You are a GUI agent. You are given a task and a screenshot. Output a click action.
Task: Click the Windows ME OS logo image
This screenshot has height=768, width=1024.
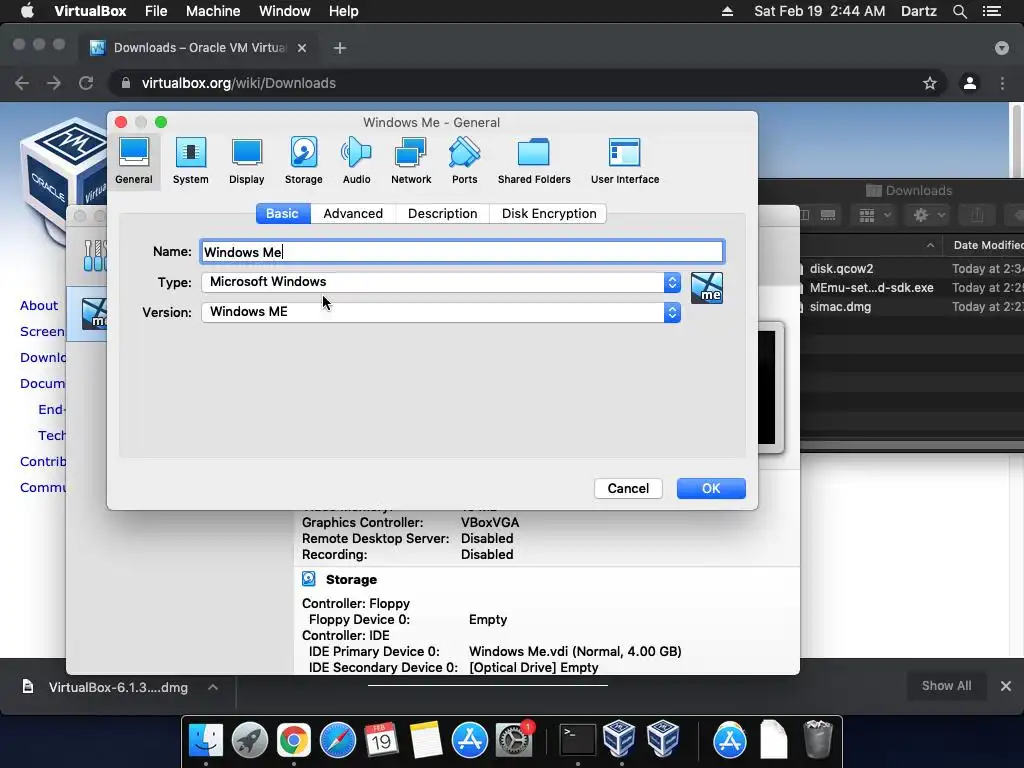[707, 288]
